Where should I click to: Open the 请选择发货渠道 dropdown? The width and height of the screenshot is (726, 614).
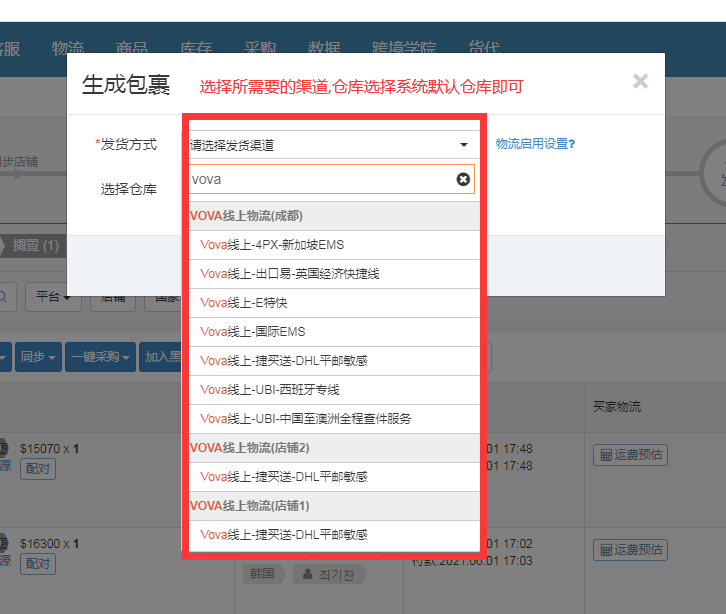coord(333,145)
